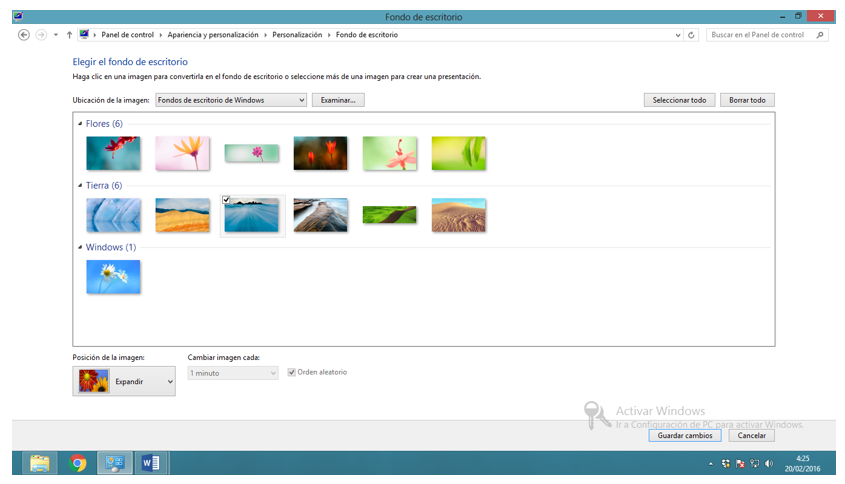845x484 pixels.
Task: Select the pink orchid on green wallpaper
Action: point(390,153)
